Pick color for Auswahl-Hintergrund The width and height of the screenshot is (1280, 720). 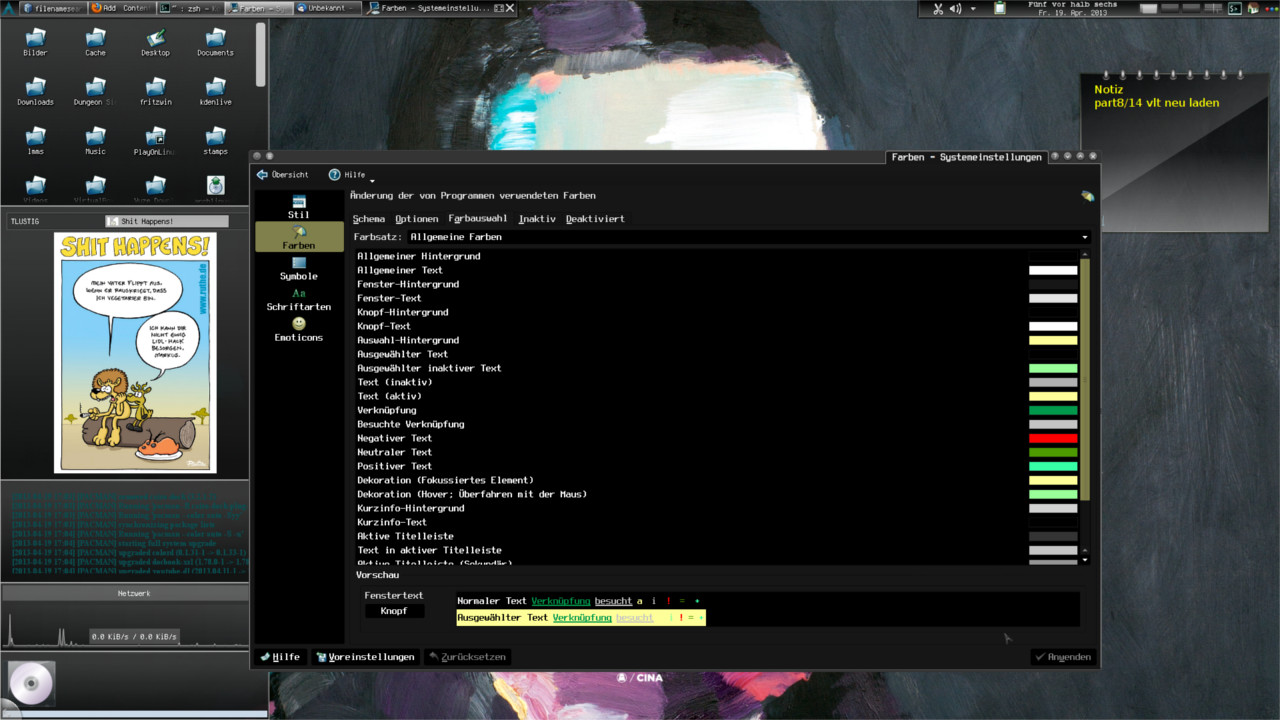pos(1053,340)
